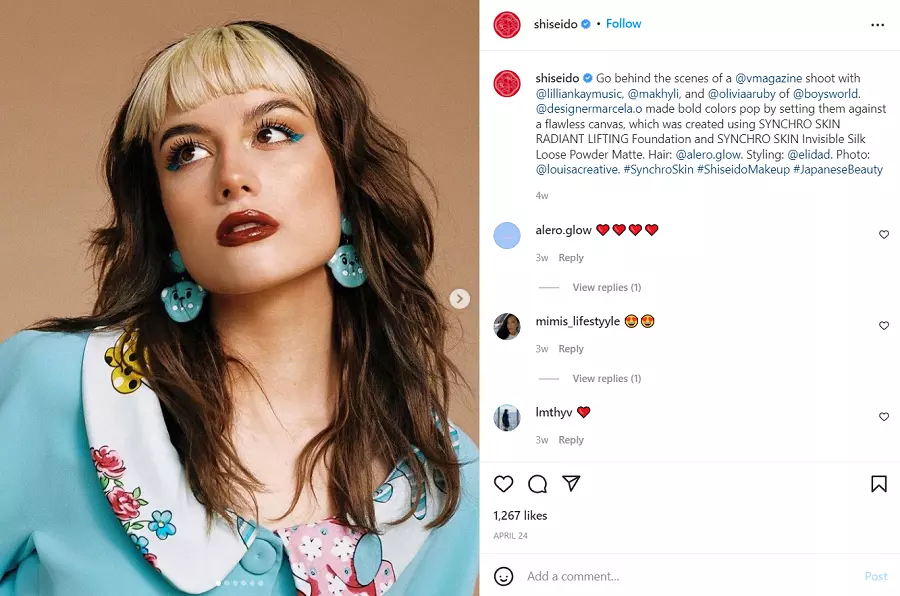Open comments via the speech bubble icon
900x596 pixels.
538,484
